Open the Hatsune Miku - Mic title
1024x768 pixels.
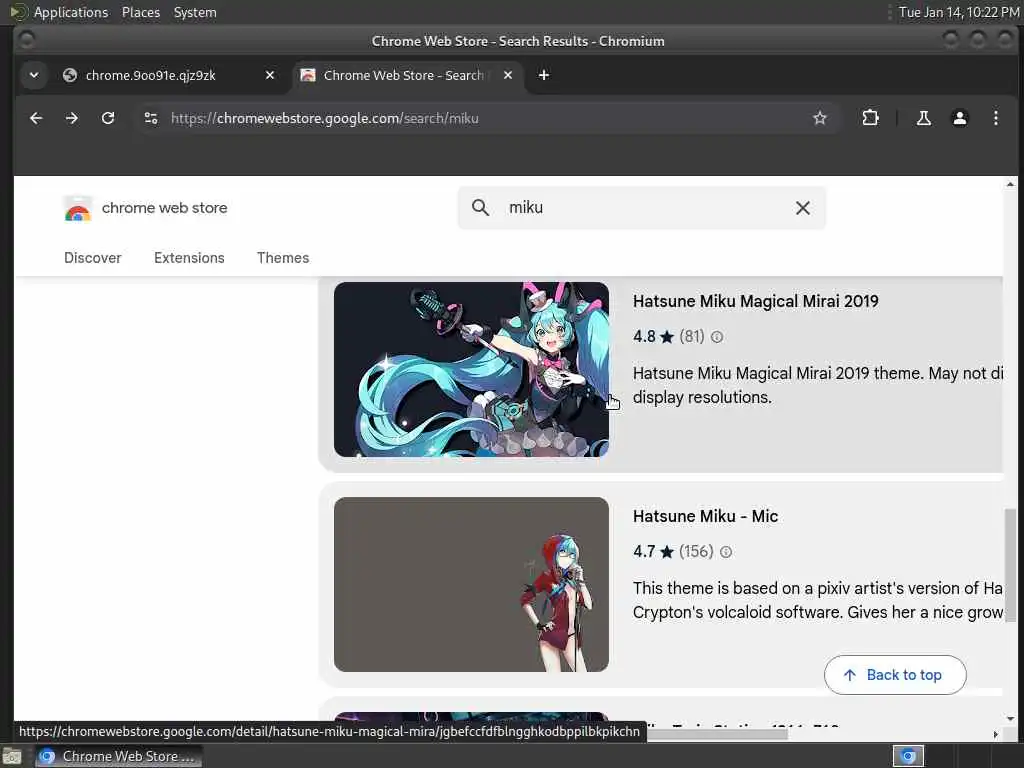click(x=705, y=516)
